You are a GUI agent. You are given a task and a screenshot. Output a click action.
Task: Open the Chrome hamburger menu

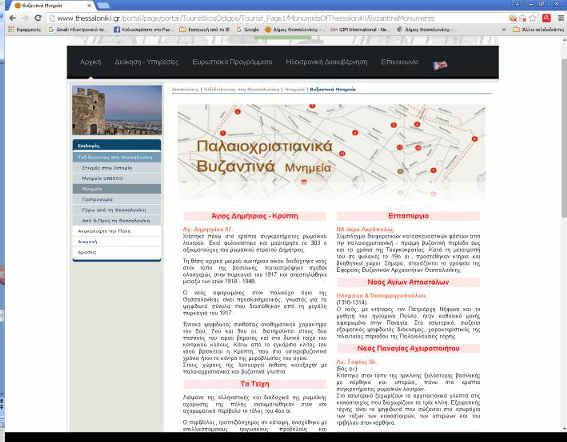coord(561,18)
